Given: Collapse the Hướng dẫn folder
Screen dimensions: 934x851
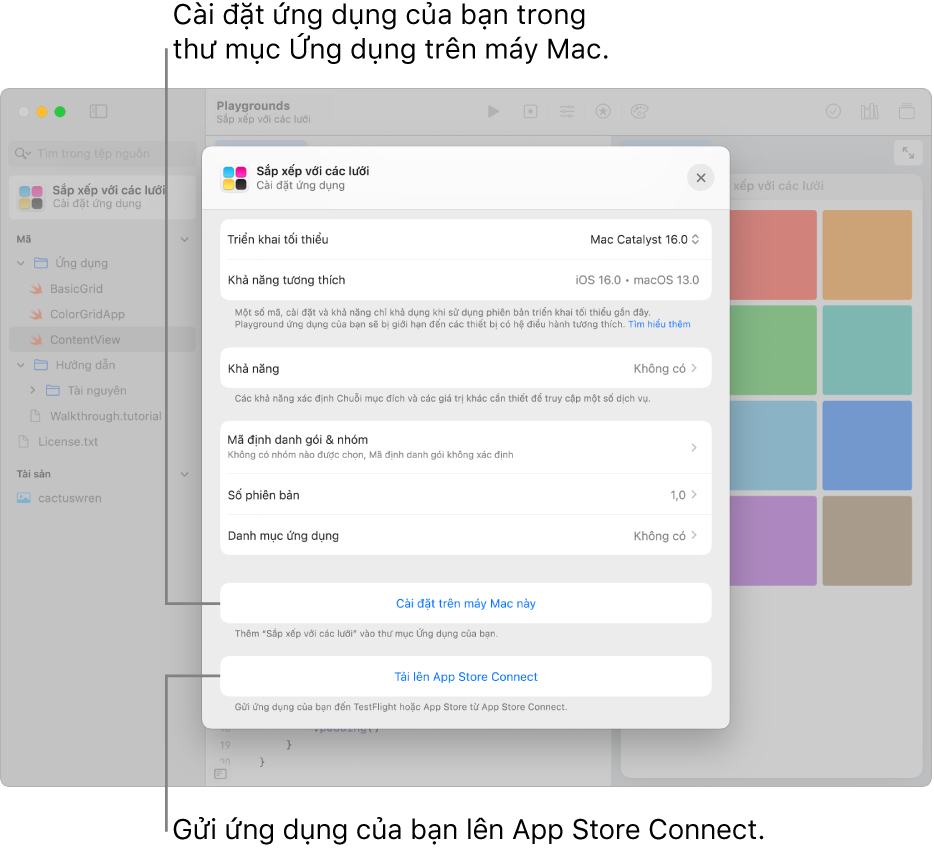Looking at the screenshot, I should 21,365.
